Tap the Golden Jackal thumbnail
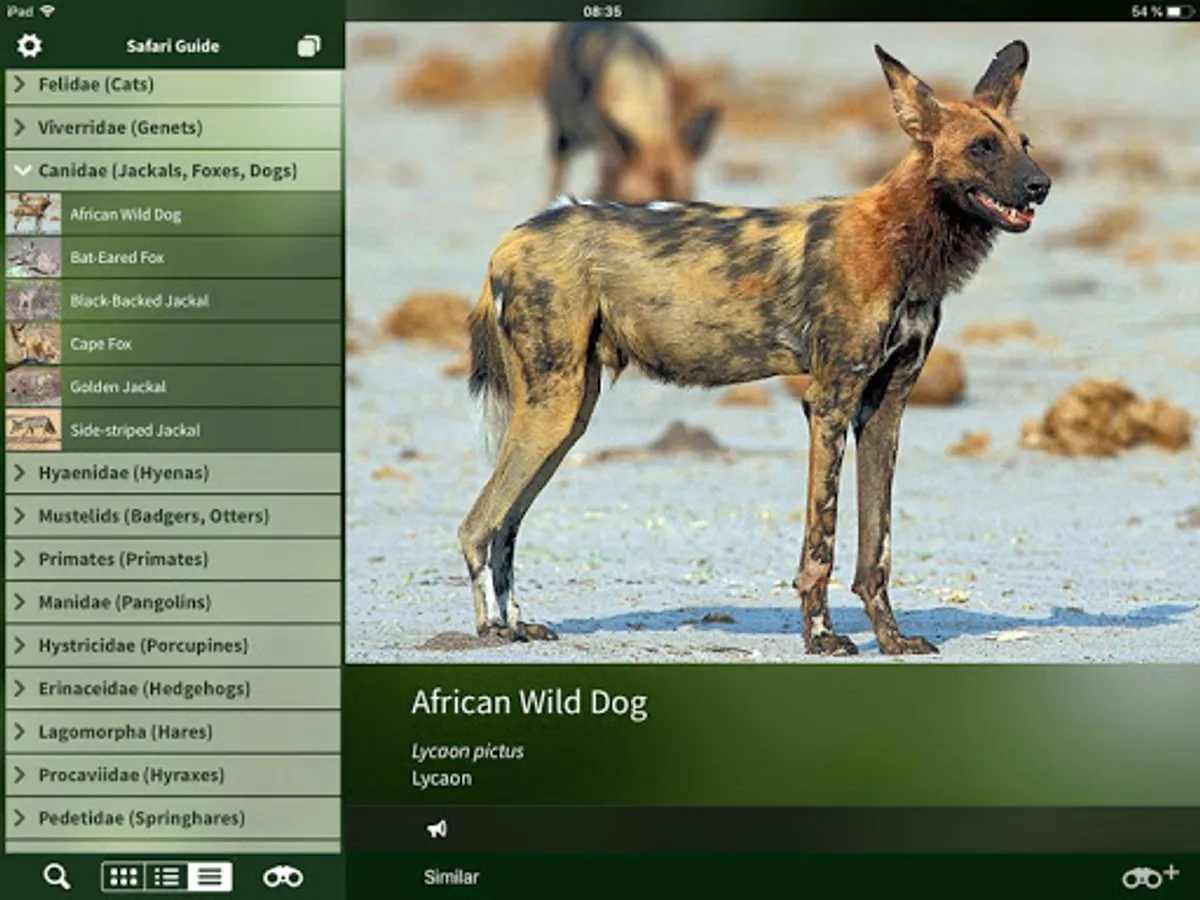This screenshot has height=900, width=1200. (33, 386)
